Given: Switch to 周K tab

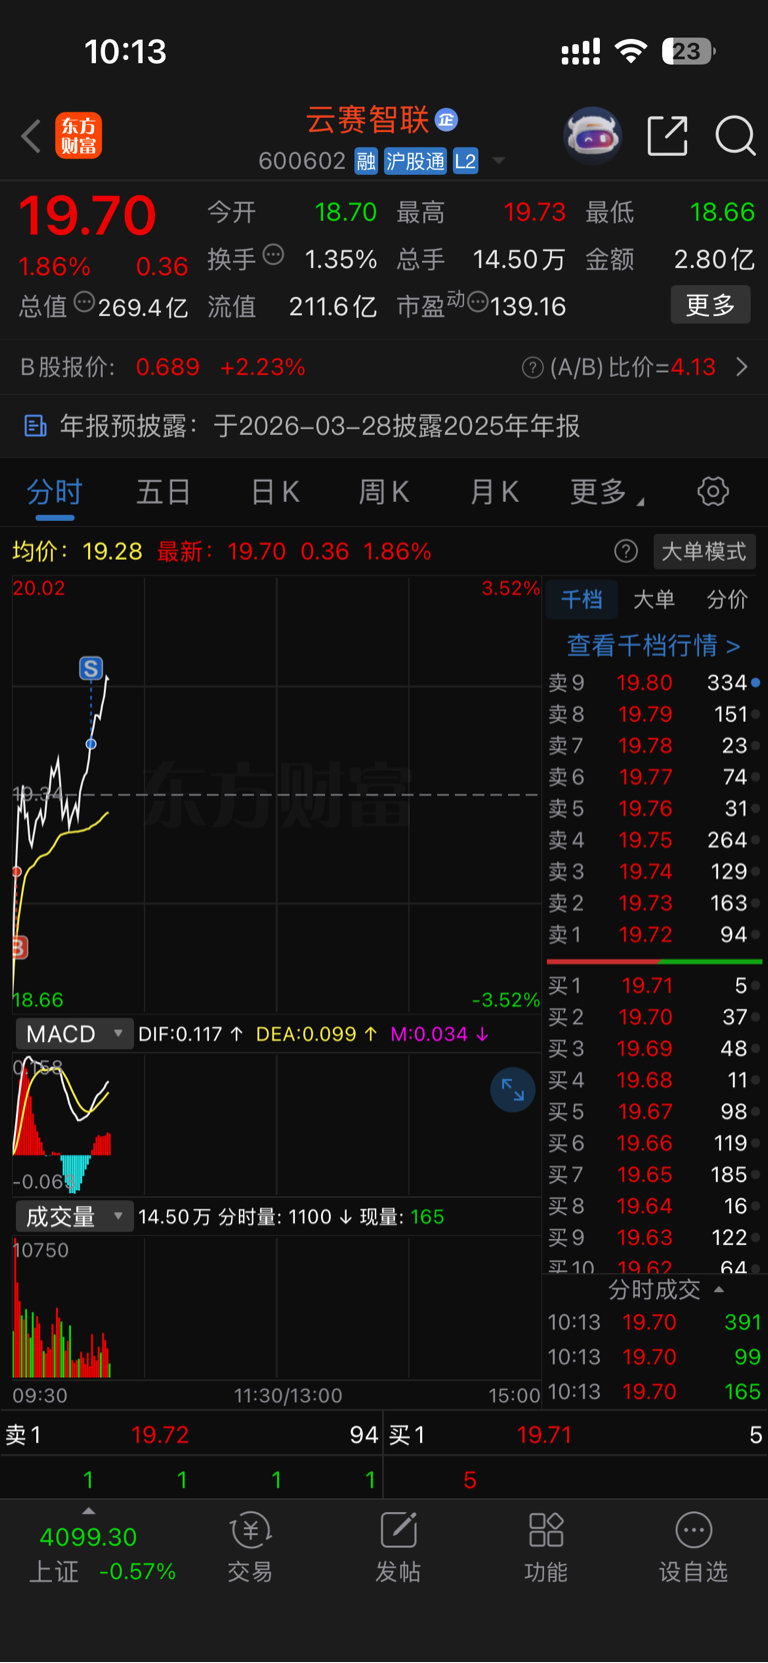Looking at the screenshot, I should [x=384, y=492].
